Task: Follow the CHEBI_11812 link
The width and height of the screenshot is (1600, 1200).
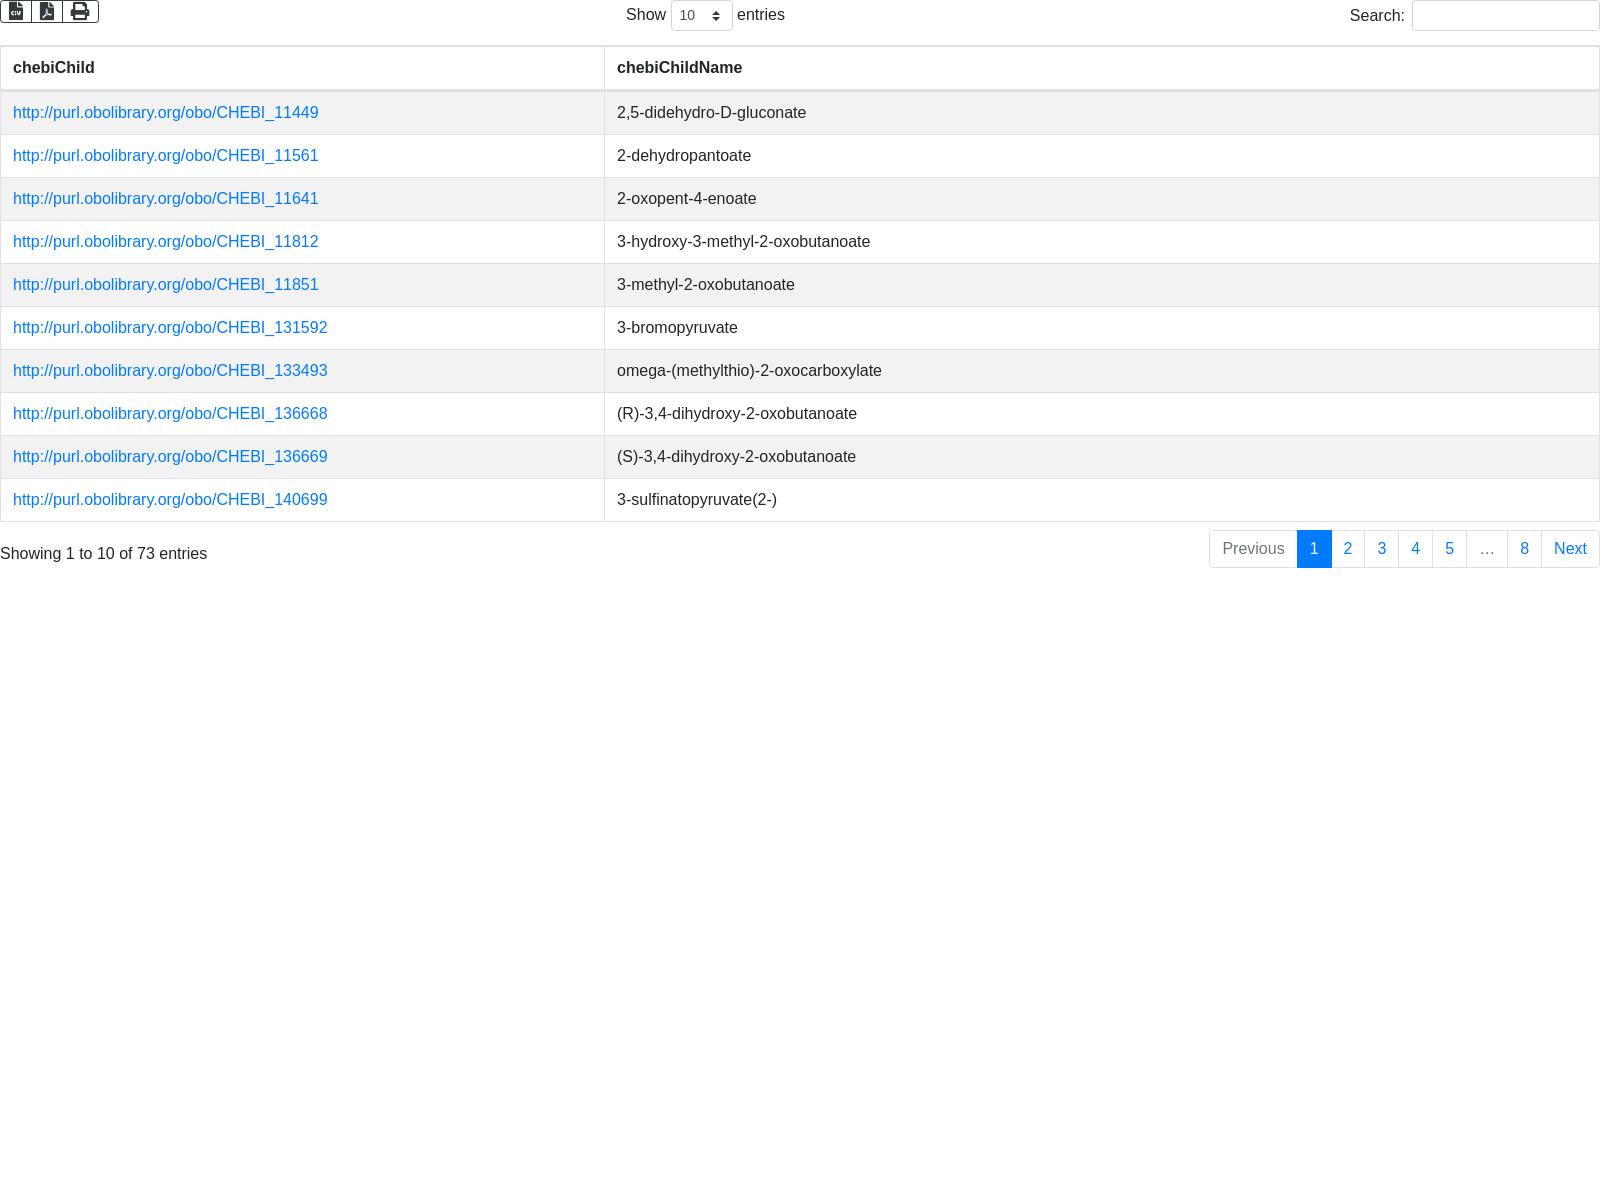Action: pyautogui.click(x=165, y=242)
